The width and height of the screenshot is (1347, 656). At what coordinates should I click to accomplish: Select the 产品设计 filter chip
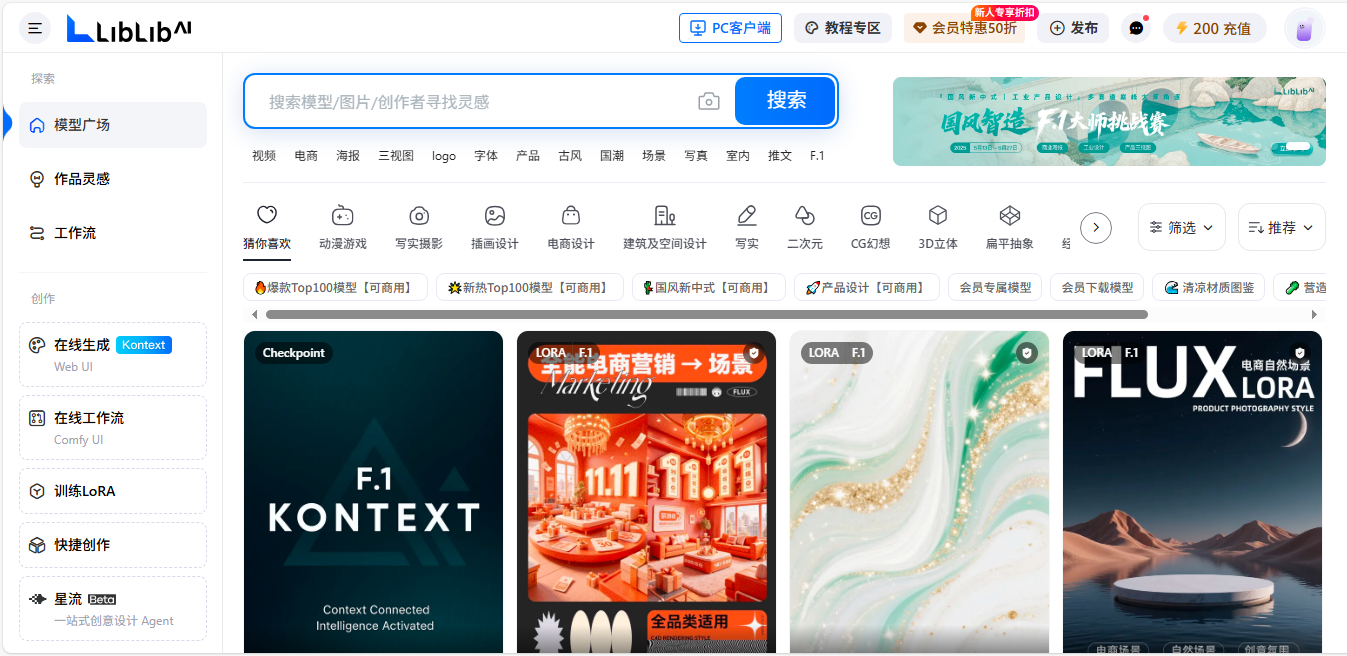[x=867, y=288]
